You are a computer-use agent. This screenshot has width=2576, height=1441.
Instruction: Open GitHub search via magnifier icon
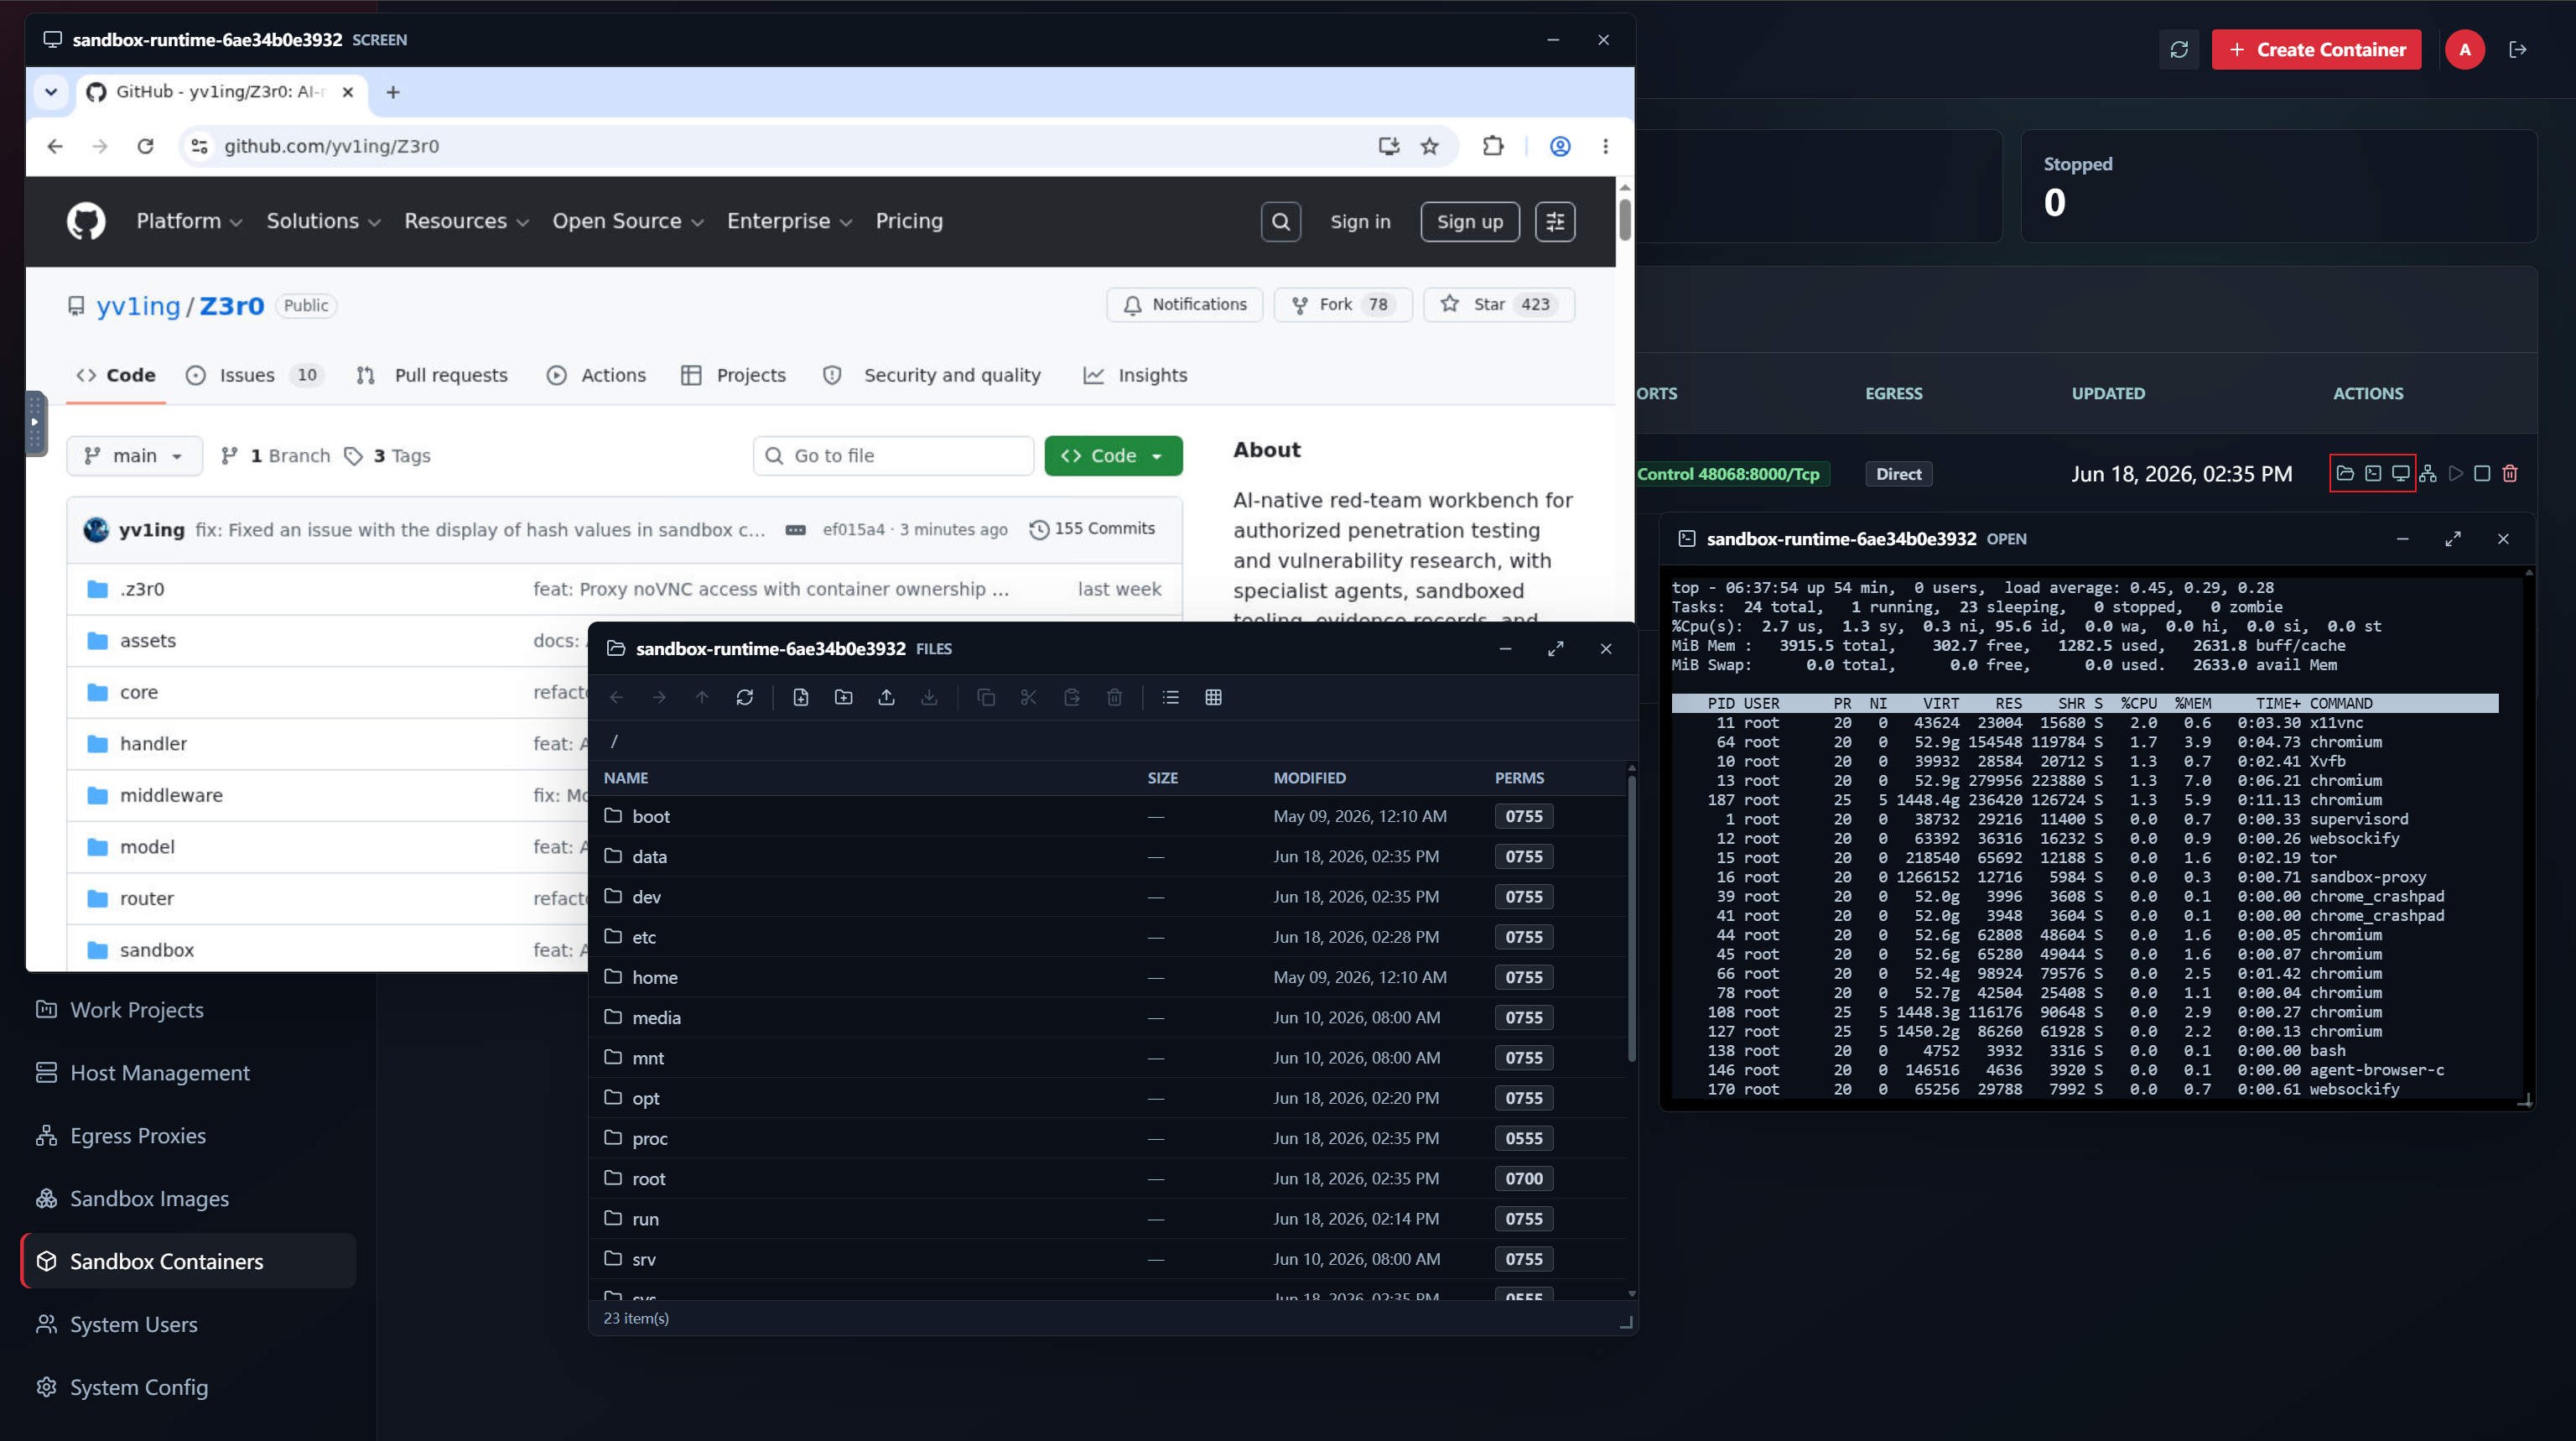[x=1281, y=222]
